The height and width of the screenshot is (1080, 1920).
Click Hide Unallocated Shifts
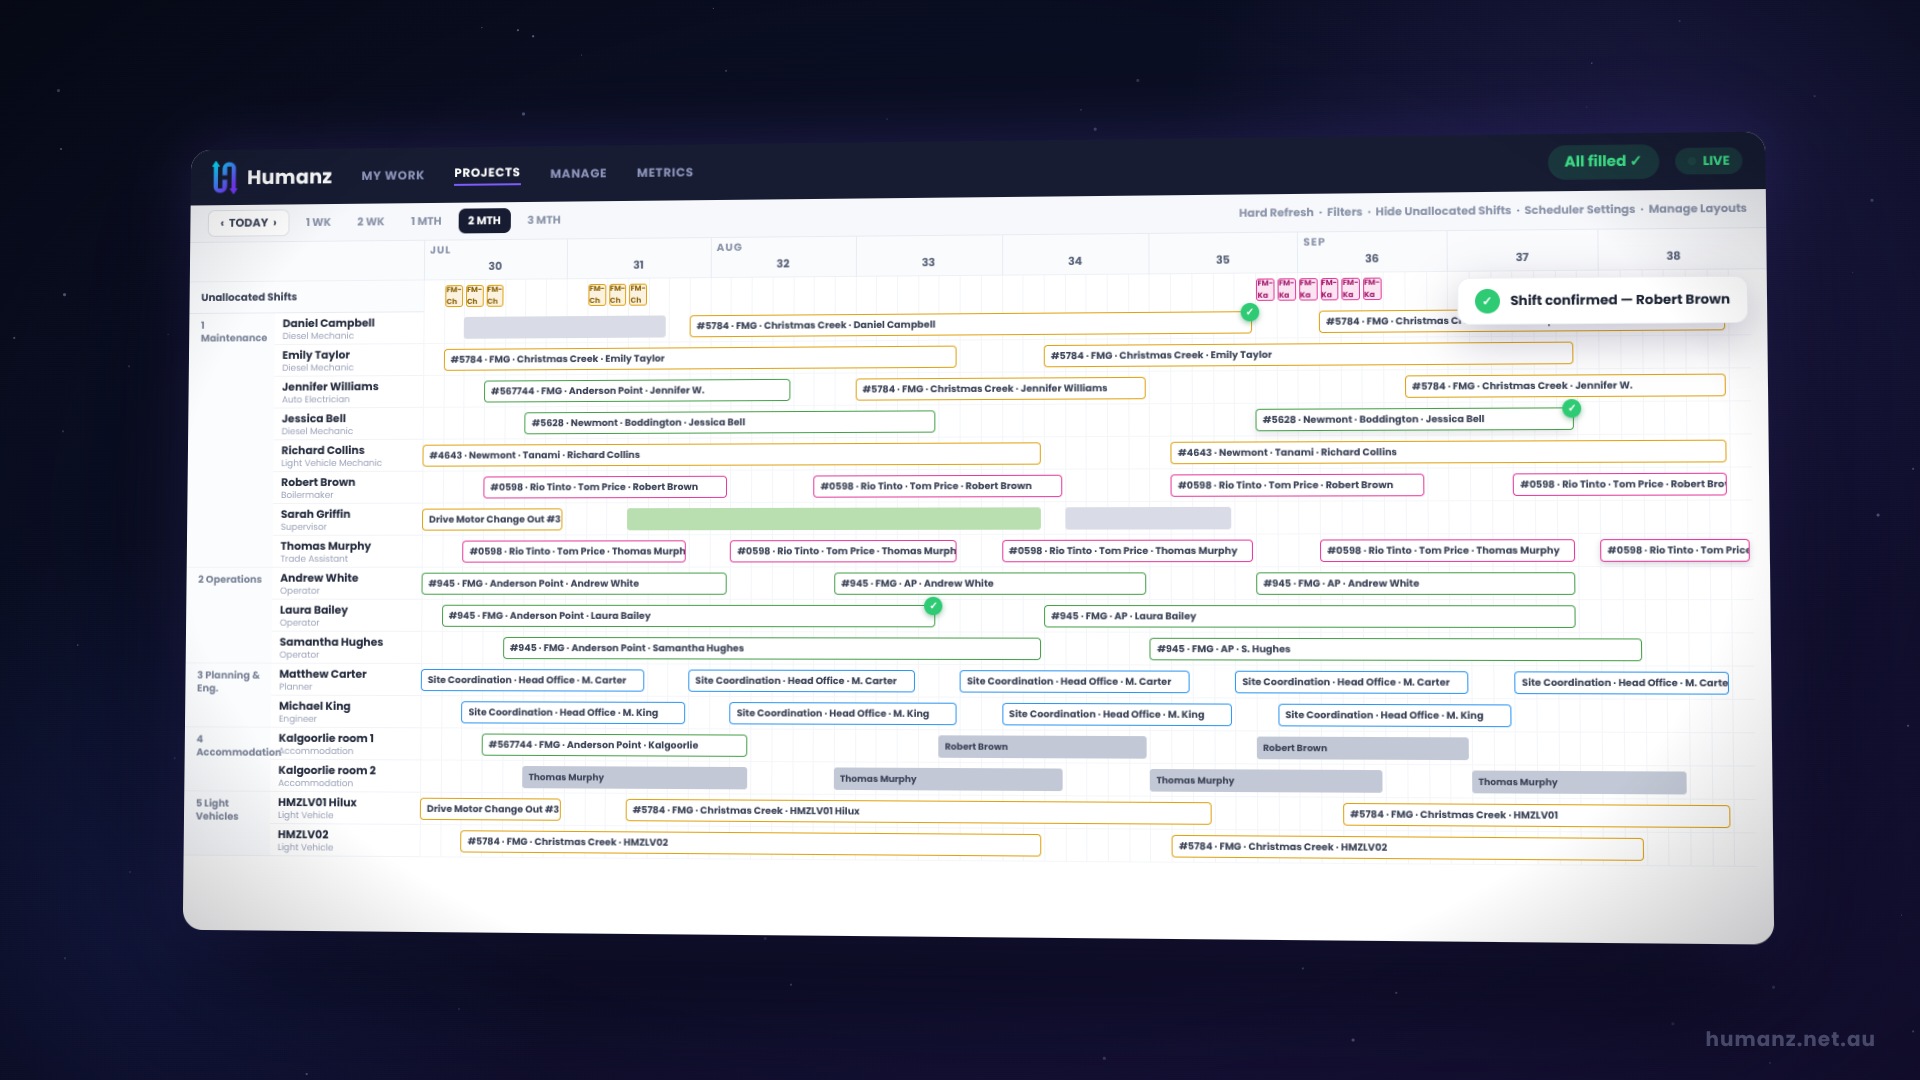coord(1443,210)
